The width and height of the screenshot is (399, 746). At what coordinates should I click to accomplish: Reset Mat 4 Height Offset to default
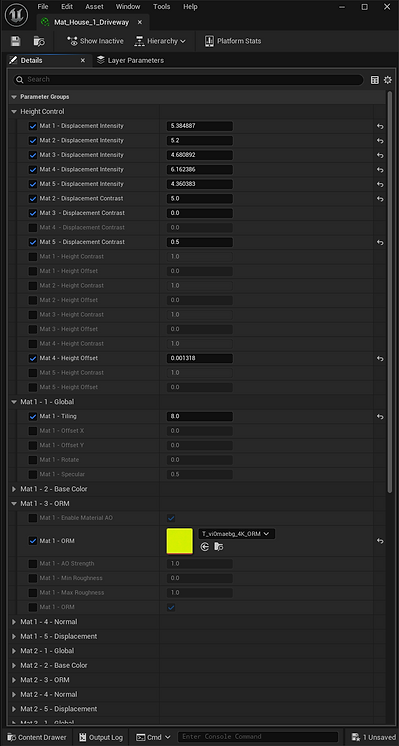point(380,358)
